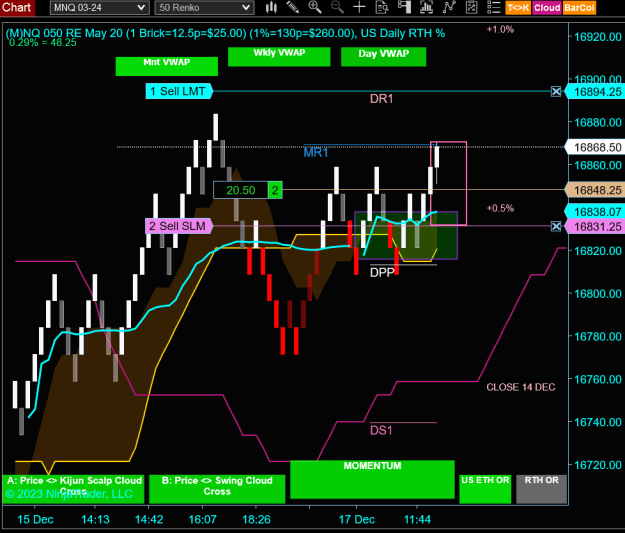The height and width of the screenshot is (533, 625).
Task: Open the strategy performance clipboard icon
Action: pos(472,7)
